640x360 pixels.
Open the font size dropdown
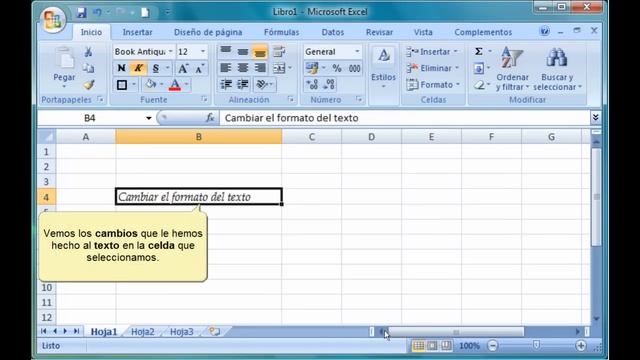click(203, 51)
